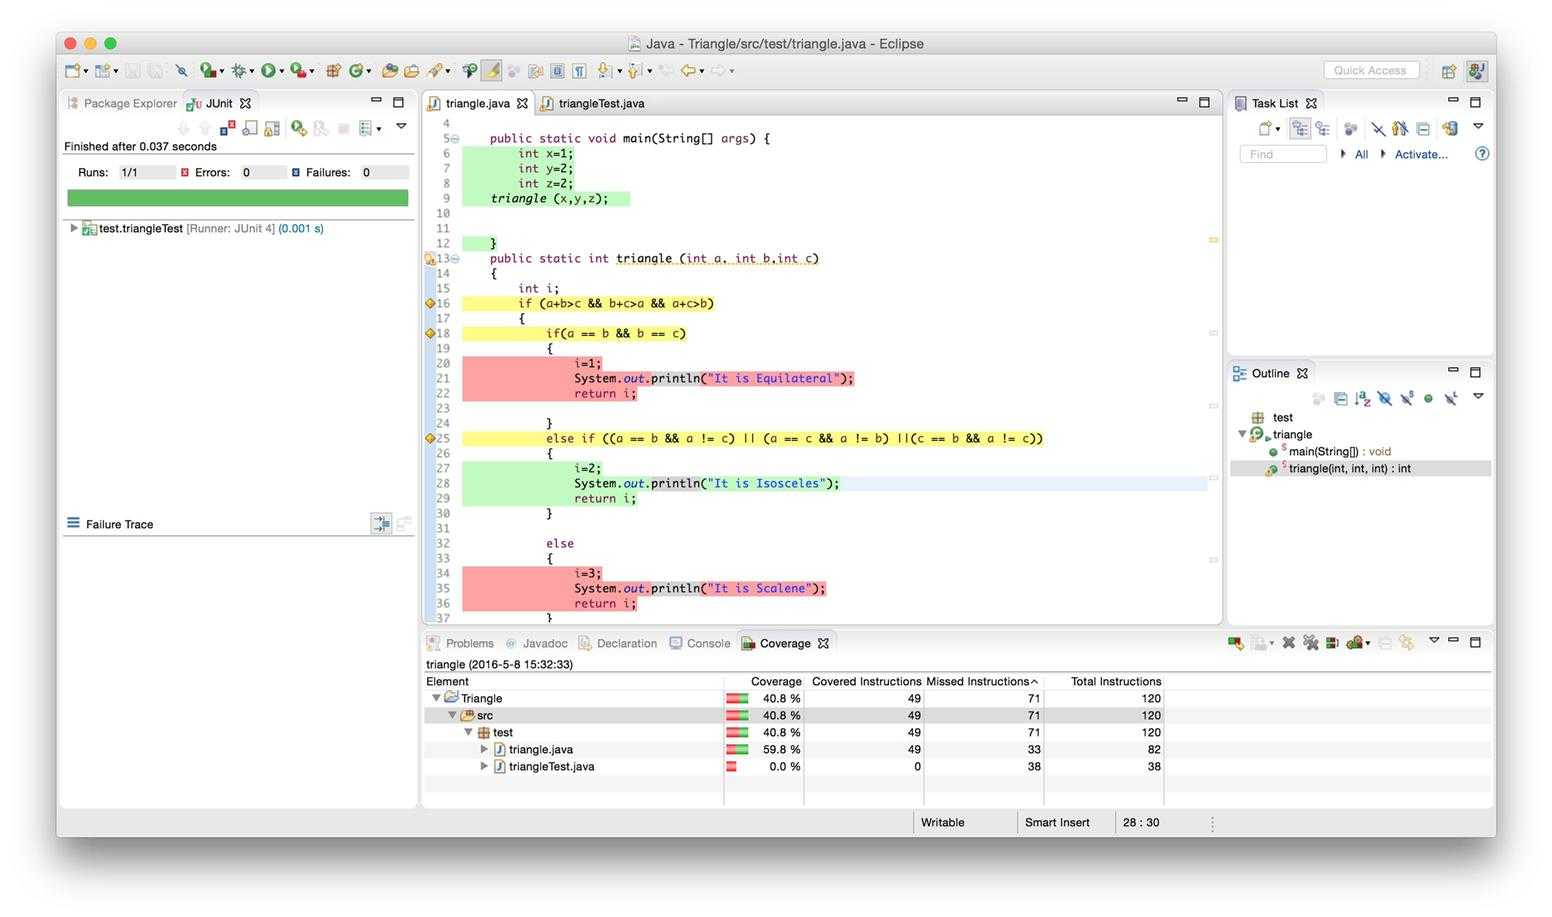The height and width of the screenshot is (917, 1552).
Task: Click Relaunch Coverage Session icon in Coverage view
Action: (1235, 642)
